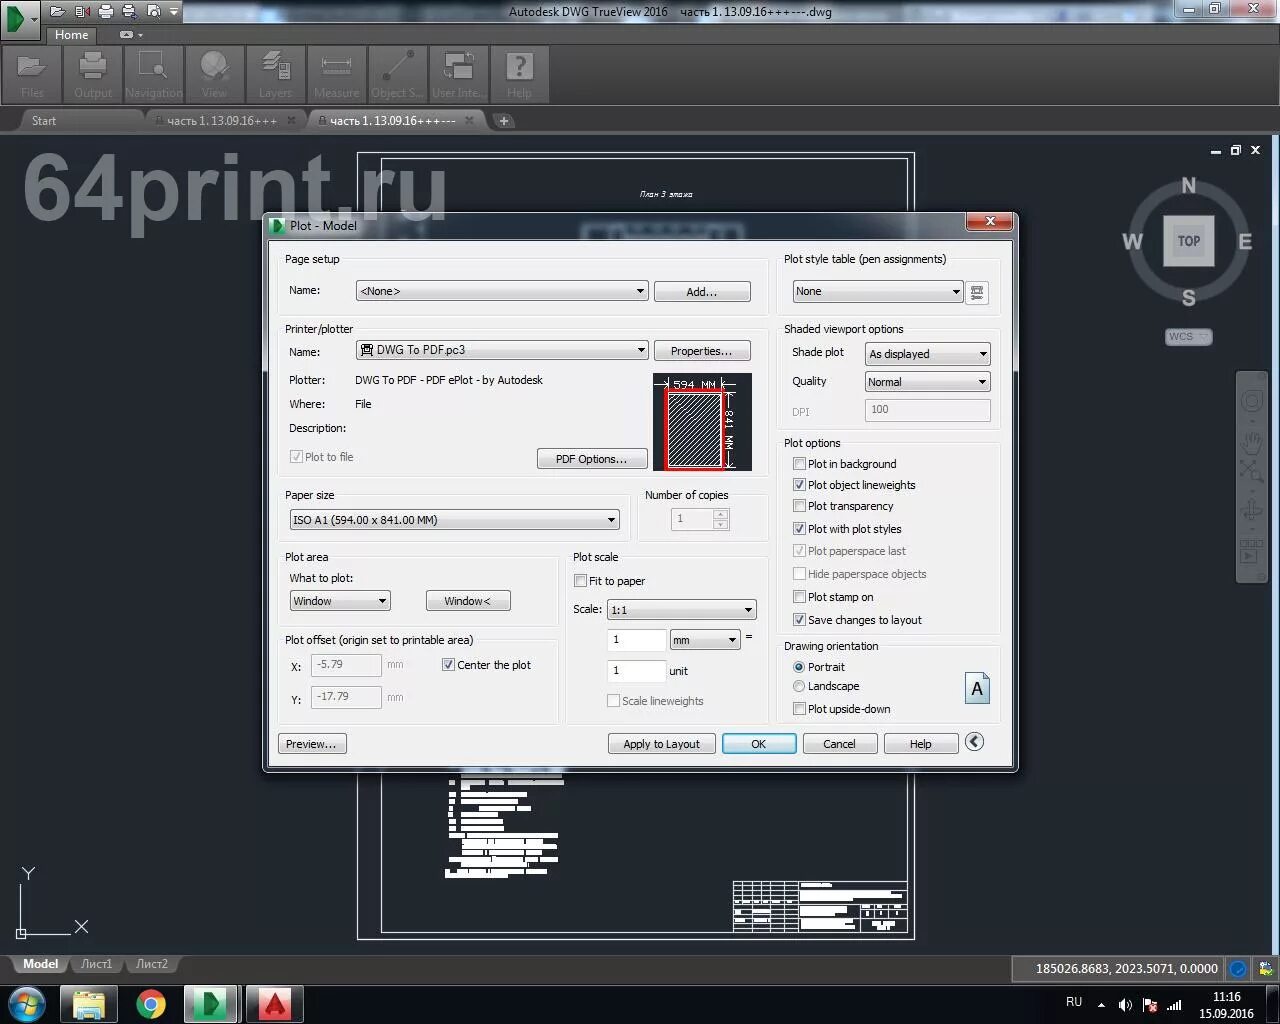This screenshot has width=1280, height=1024.
Task: Open the What to plot Window dropdown
Action: click(x=340, y=601)
